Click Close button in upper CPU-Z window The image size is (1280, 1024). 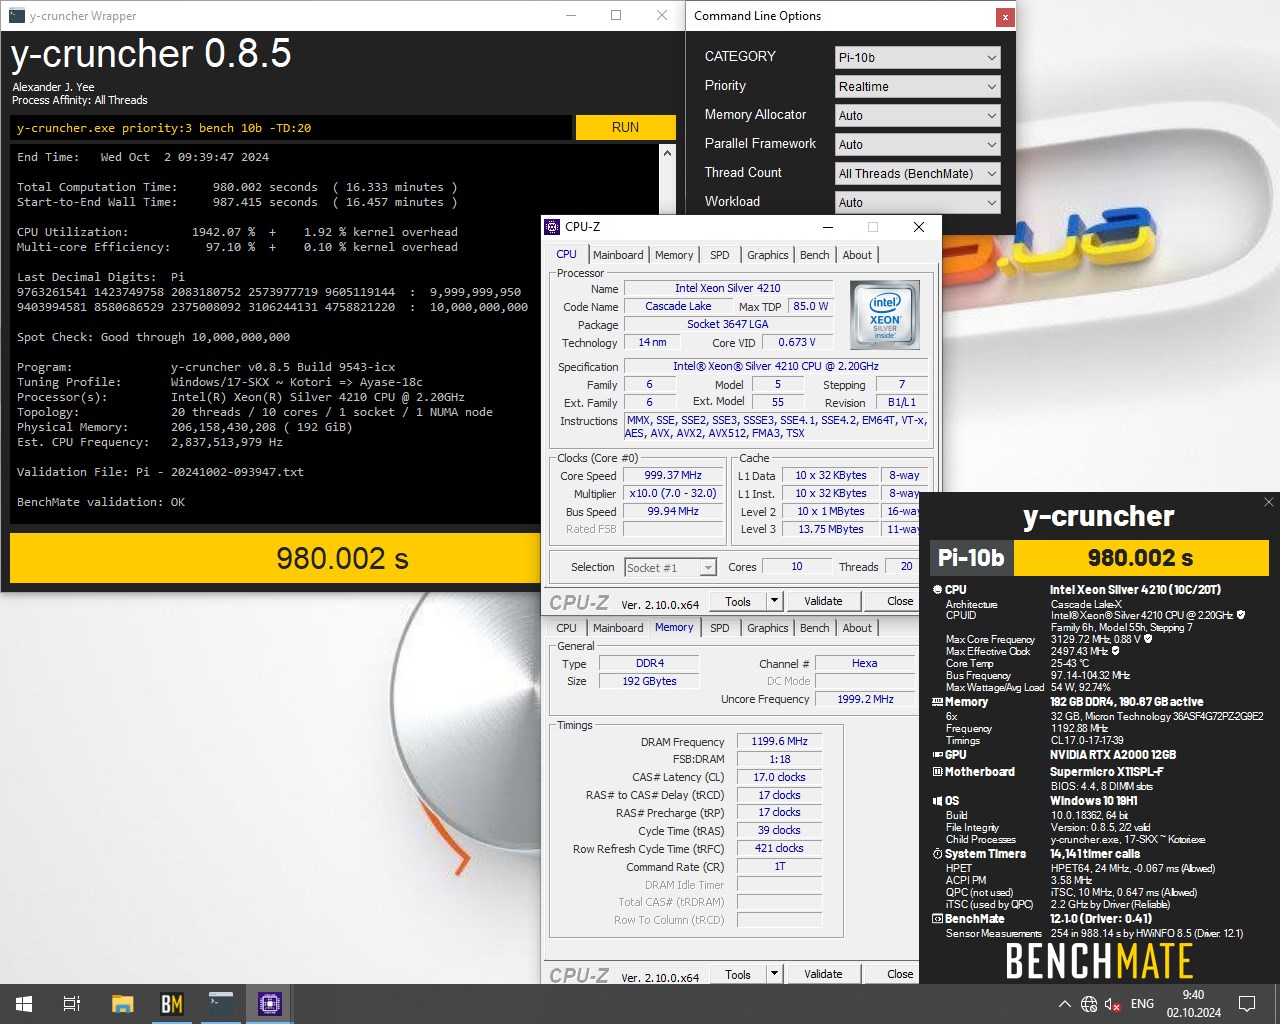point(900,601)
